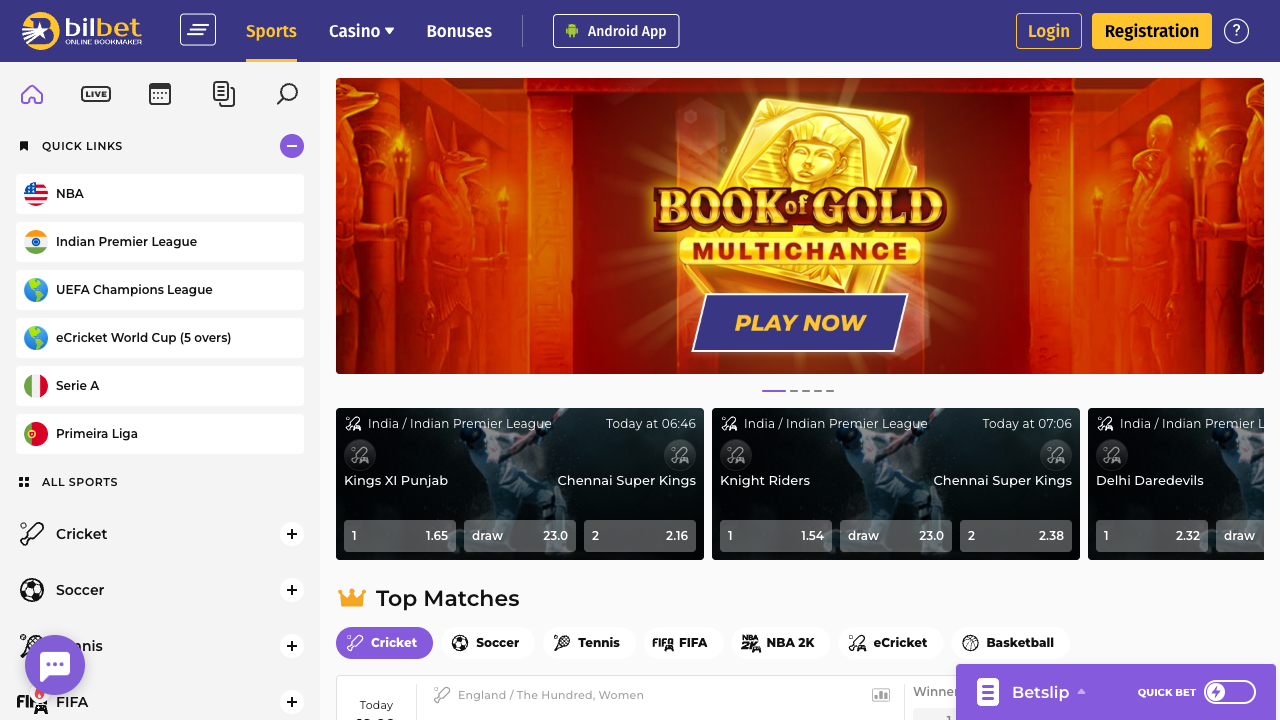Select the Soccer top matches tab

[x=488, y=643]
